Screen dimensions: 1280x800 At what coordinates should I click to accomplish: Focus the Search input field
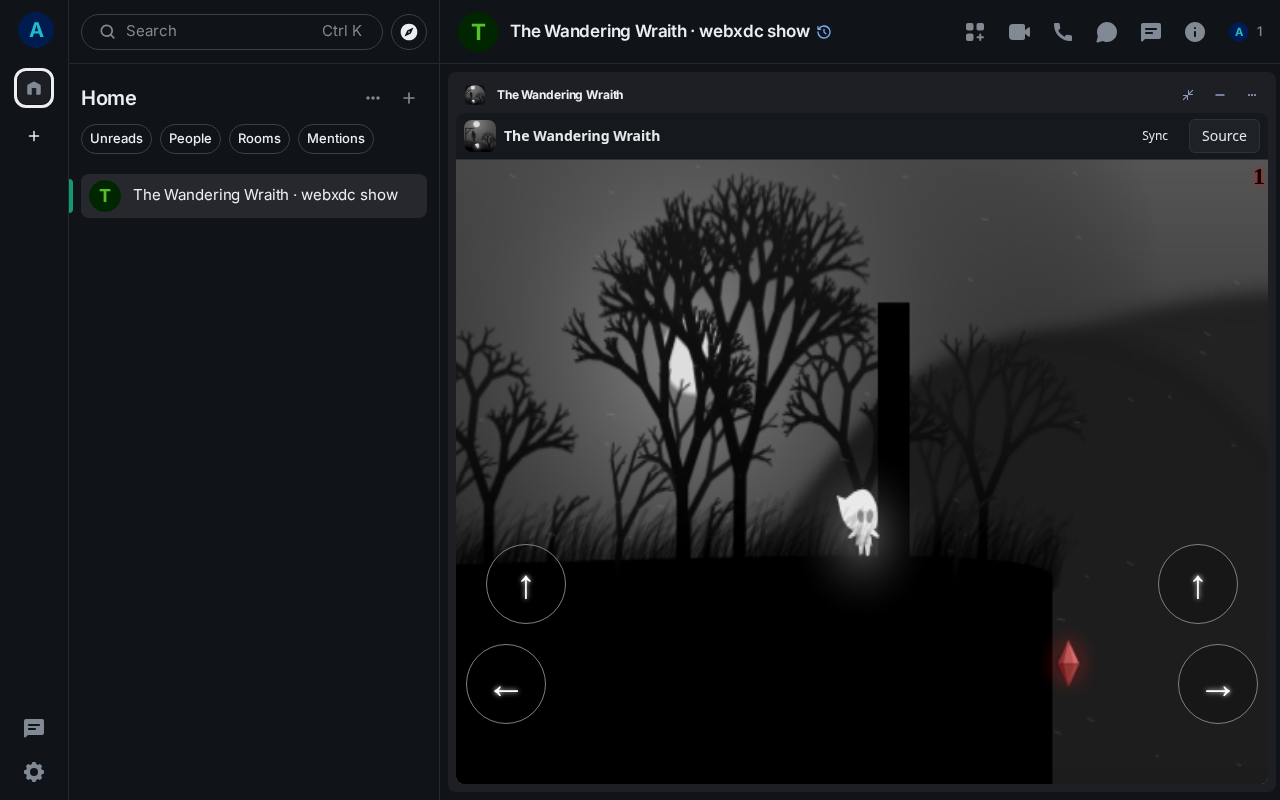pyautogui.click(x=232, y=32)
